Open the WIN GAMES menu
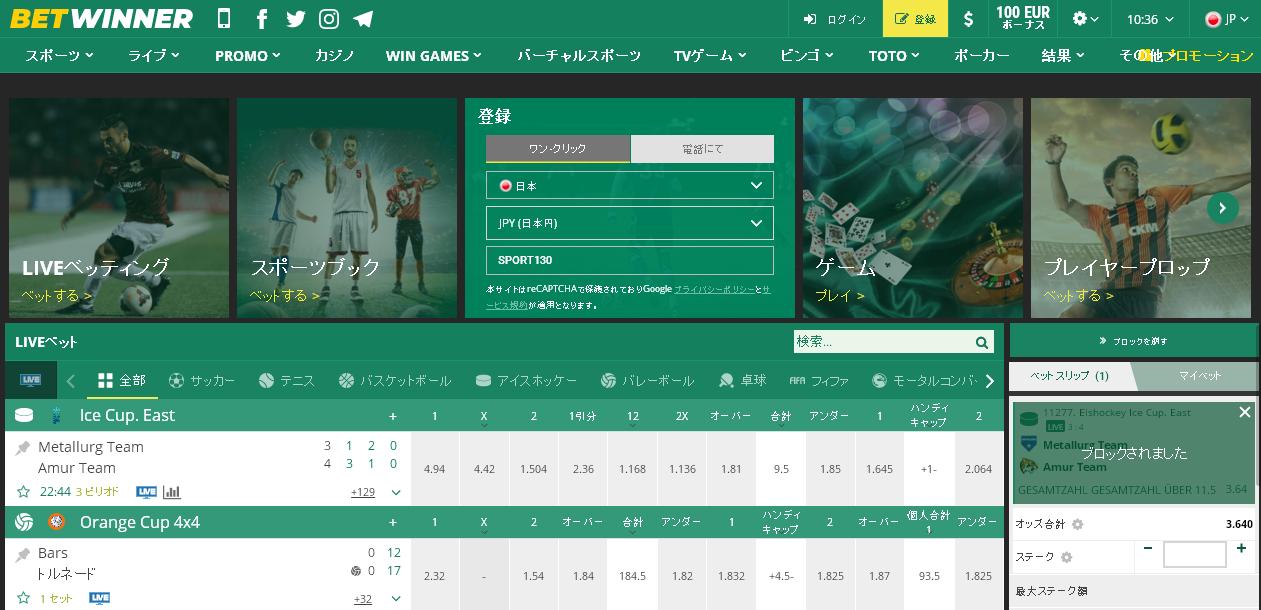1261x610 pixels. (434, 56)
